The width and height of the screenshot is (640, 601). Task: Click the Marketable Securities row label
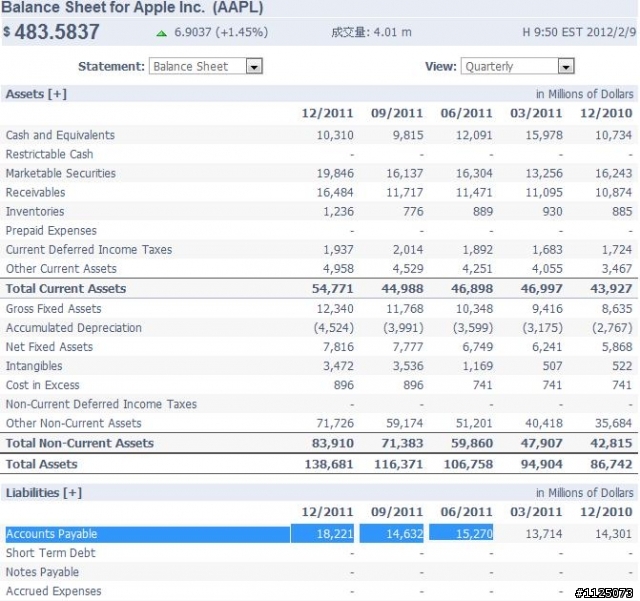pos(61,173)
